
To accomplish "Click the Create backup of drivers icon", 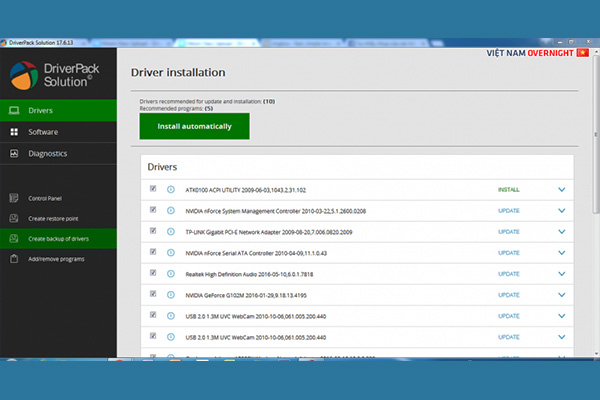I will [x=14, y=238].
